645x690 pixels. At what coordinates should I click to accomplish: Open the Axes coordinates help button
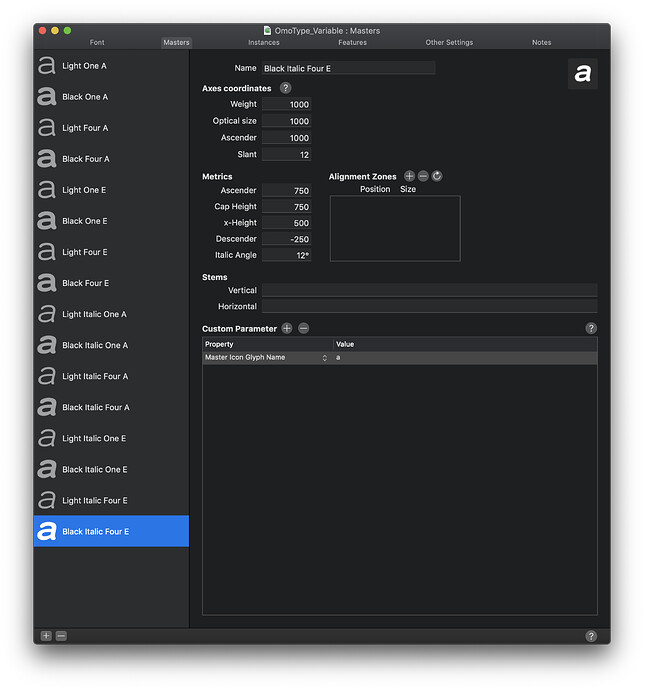[x=286, y=88]
